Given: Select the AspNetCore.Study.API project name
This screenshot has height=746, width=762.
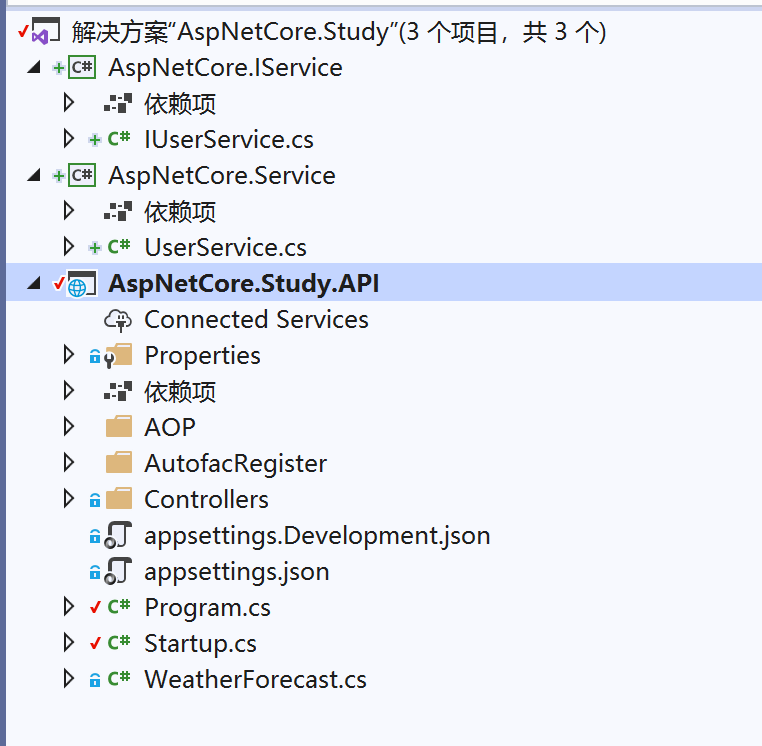Looking at the screenshot, I should click(x=244, y=283).
